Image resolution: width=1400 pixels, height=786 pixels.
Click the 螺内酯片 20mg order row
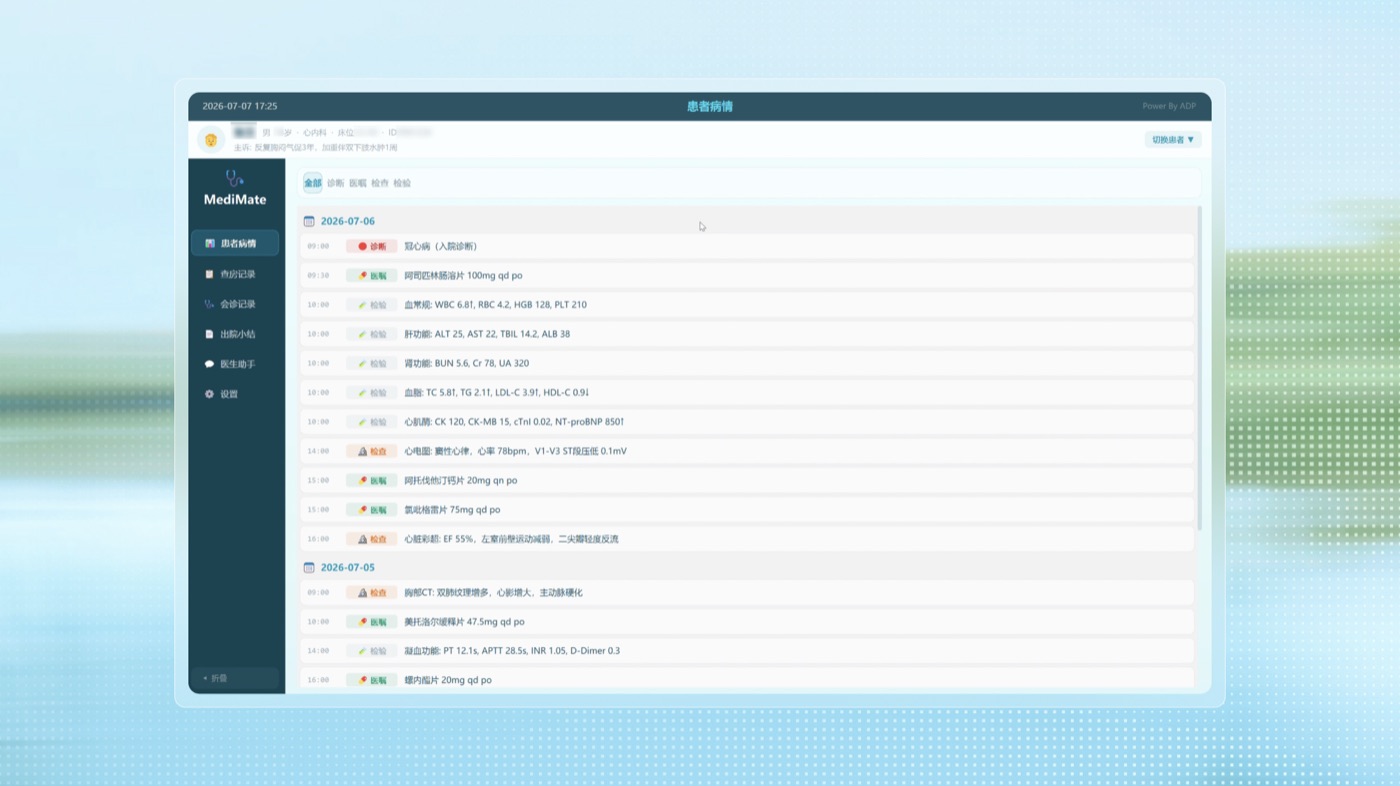tap(747, 680)
